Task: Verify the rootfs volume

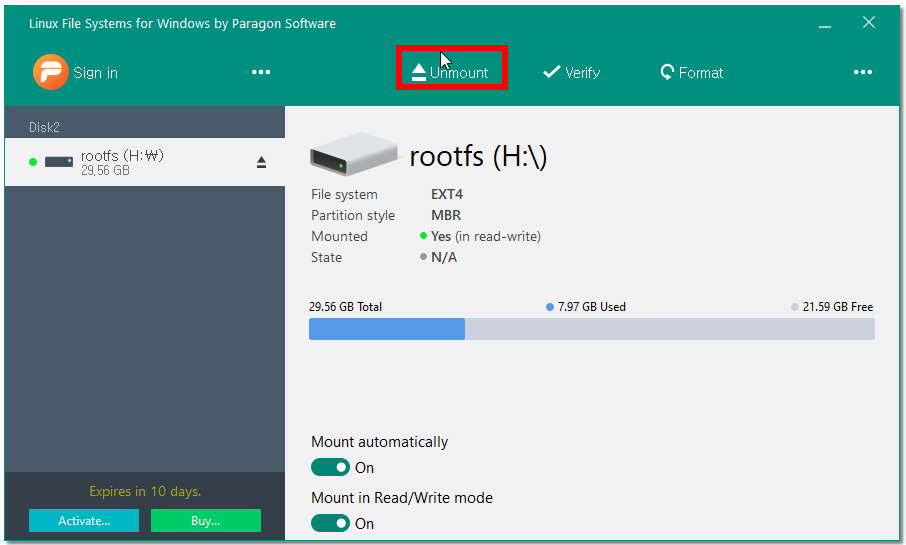Action: point(571,72)
